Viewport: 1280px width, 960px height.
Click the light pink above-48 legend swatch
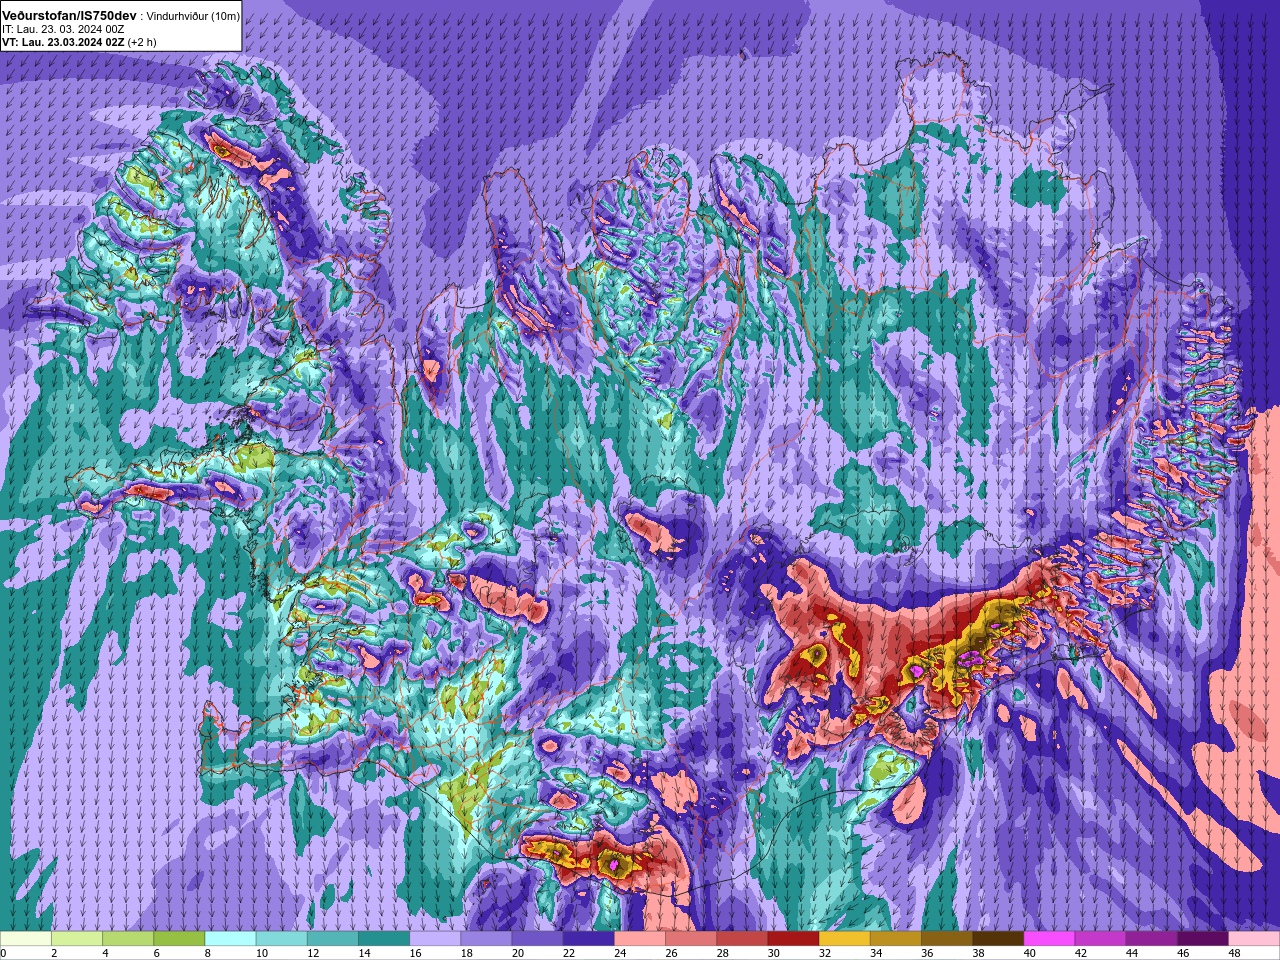tap(1254, 939)
